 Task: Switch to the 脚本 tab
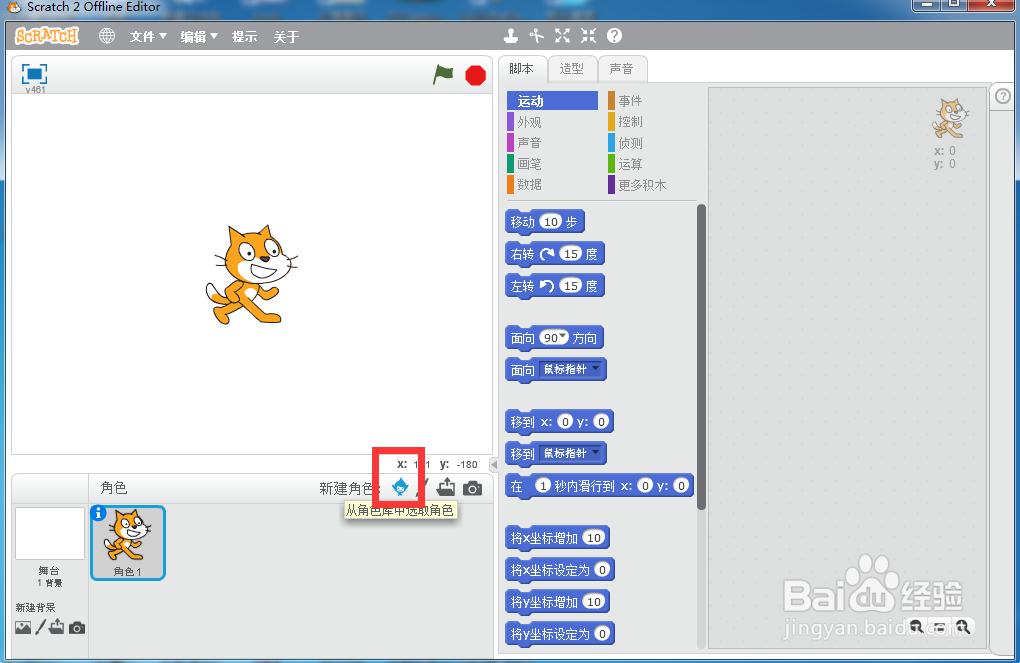[x=521, y=68]
